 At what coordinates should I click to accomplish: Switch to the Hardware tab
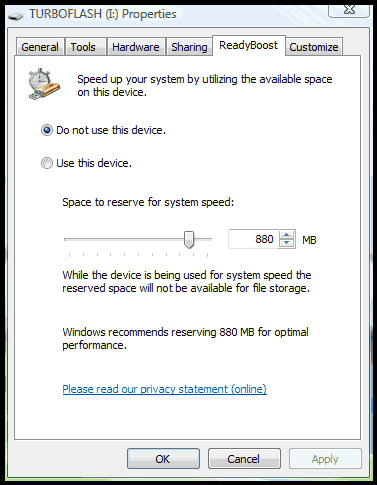coord(136,47)
